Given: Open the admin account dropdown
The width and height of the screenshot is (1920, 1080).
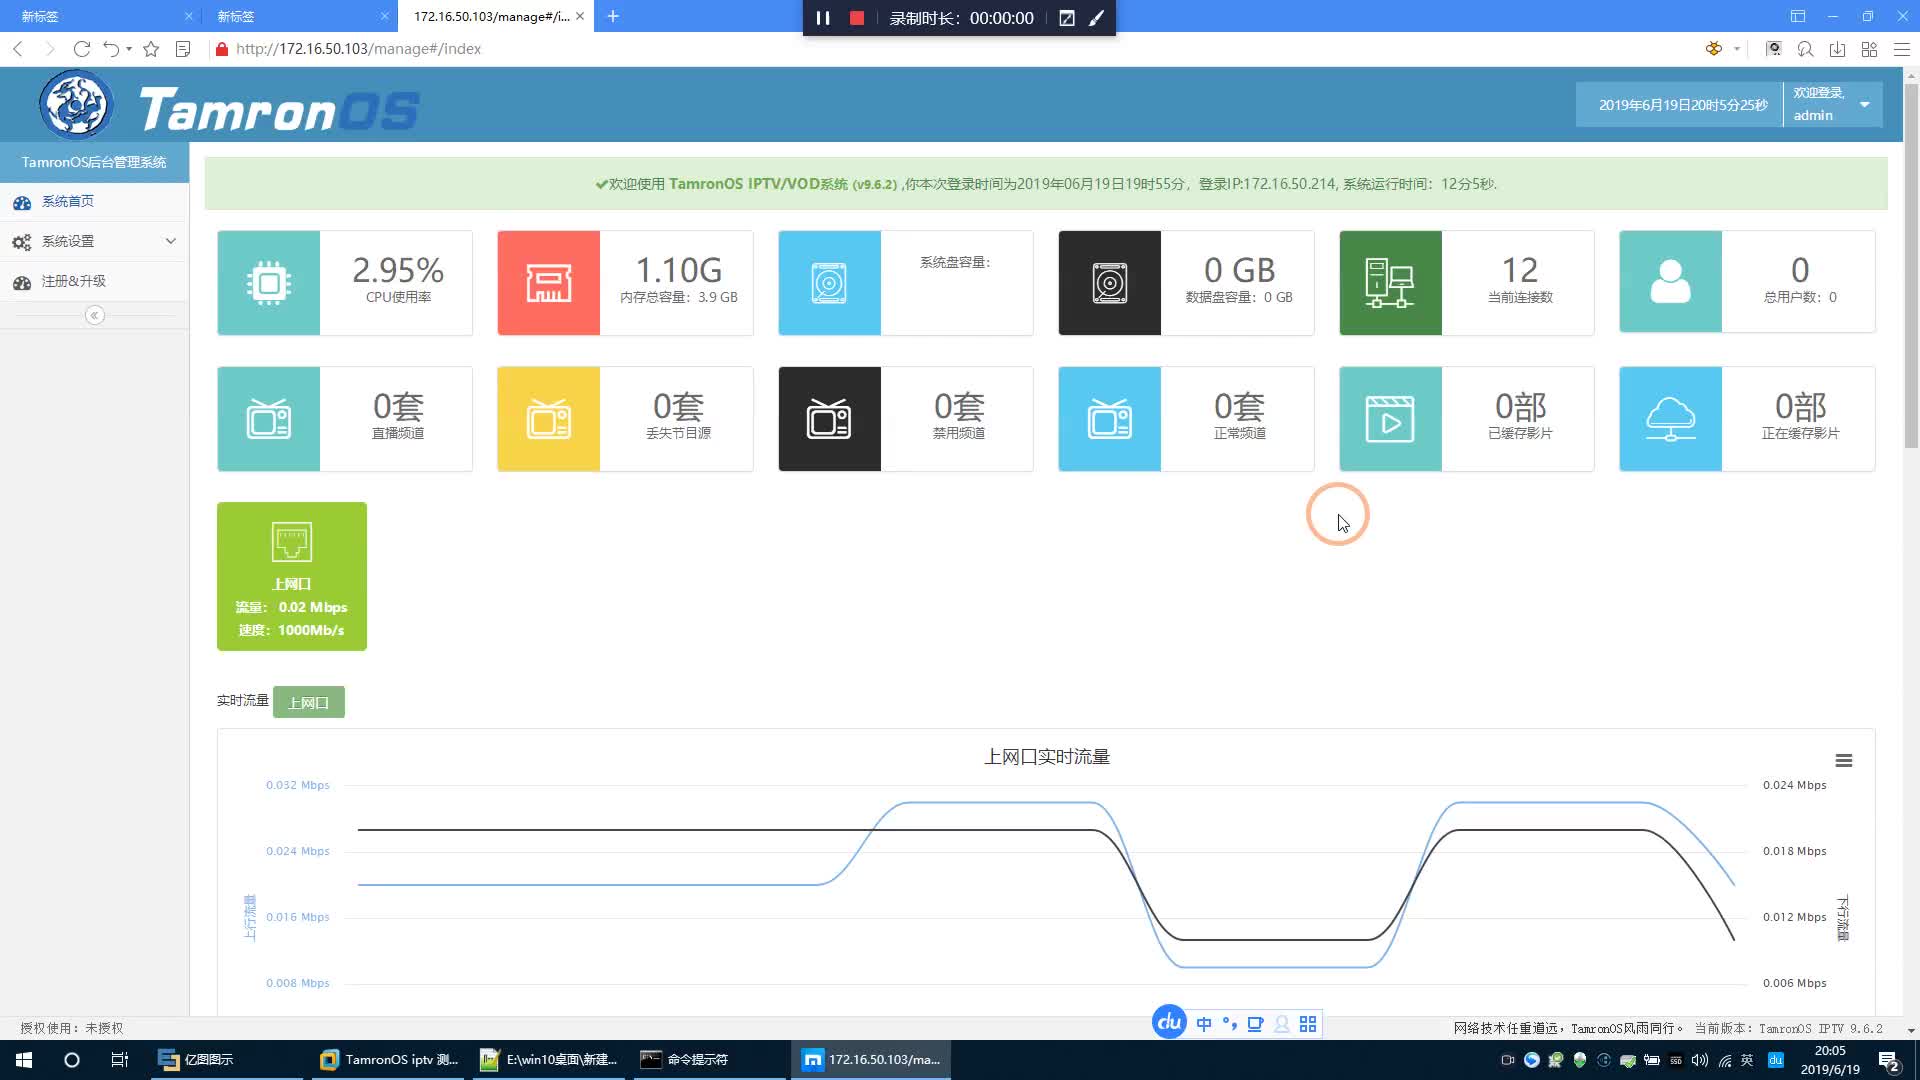Looking at the screenshot, I should [x=1832, y=104].
